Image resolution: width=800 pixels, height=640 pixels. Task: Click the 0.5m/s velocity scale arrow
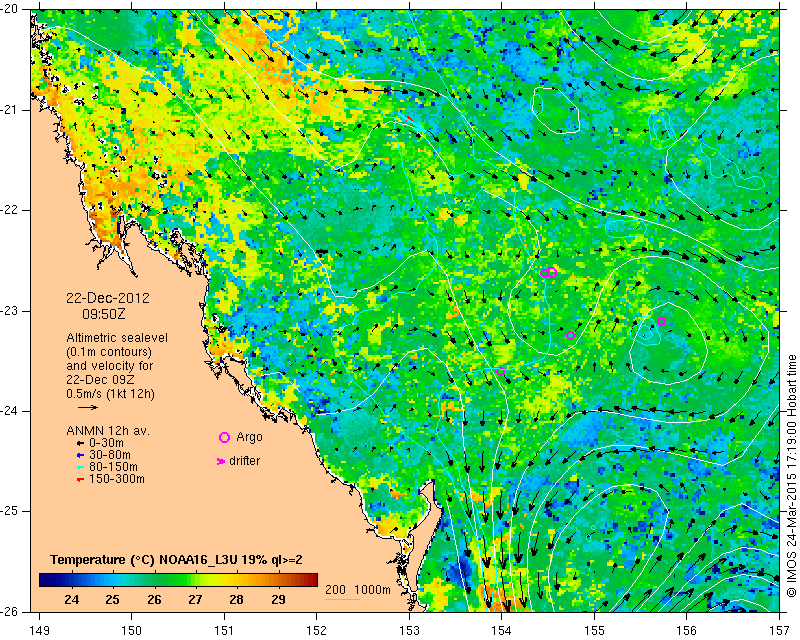pyautogui.click(x=88, y=407)
